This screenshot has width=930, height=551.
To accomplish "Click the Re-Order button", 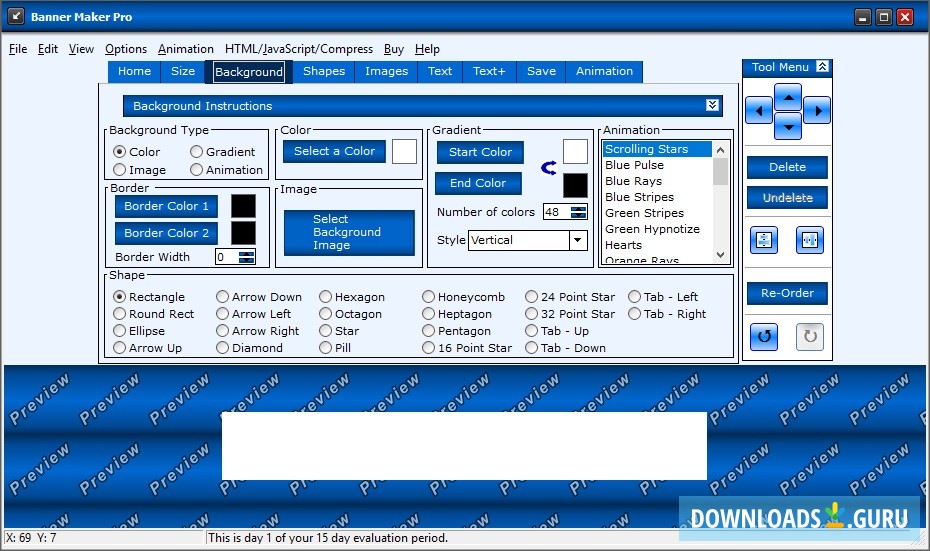I will pyautogui.click(x=787, y=293).
